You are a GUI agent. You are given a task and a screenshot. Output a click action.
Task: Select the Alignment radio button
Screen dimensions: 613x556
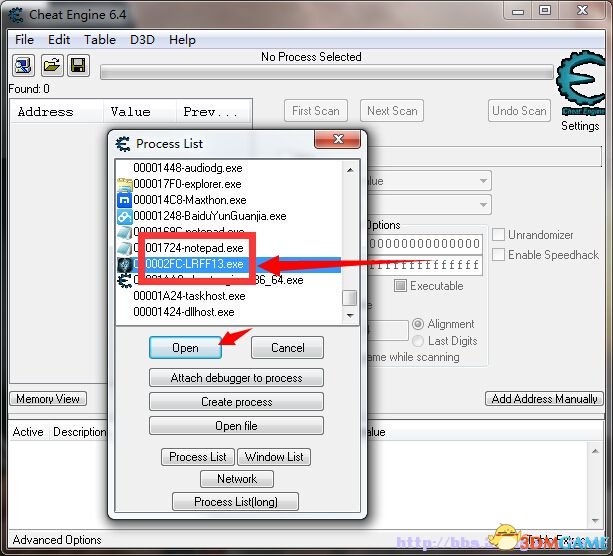tap(418, 324)
